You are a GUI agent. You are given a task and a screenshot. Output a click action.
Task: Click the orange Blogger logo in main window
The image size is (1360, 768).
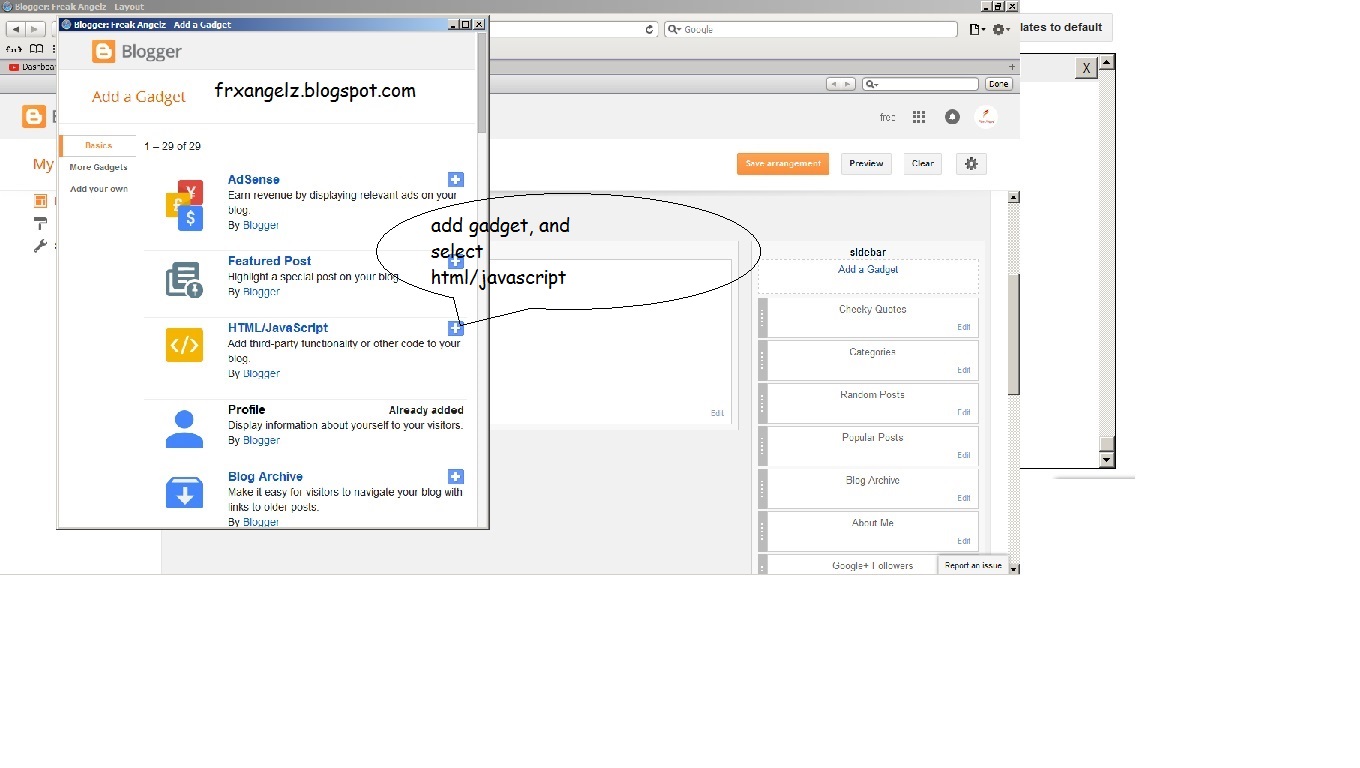34,117
